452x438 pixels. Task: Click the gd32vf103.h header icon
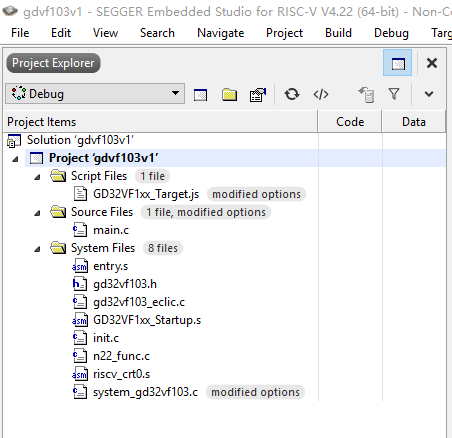pos(80,284)
